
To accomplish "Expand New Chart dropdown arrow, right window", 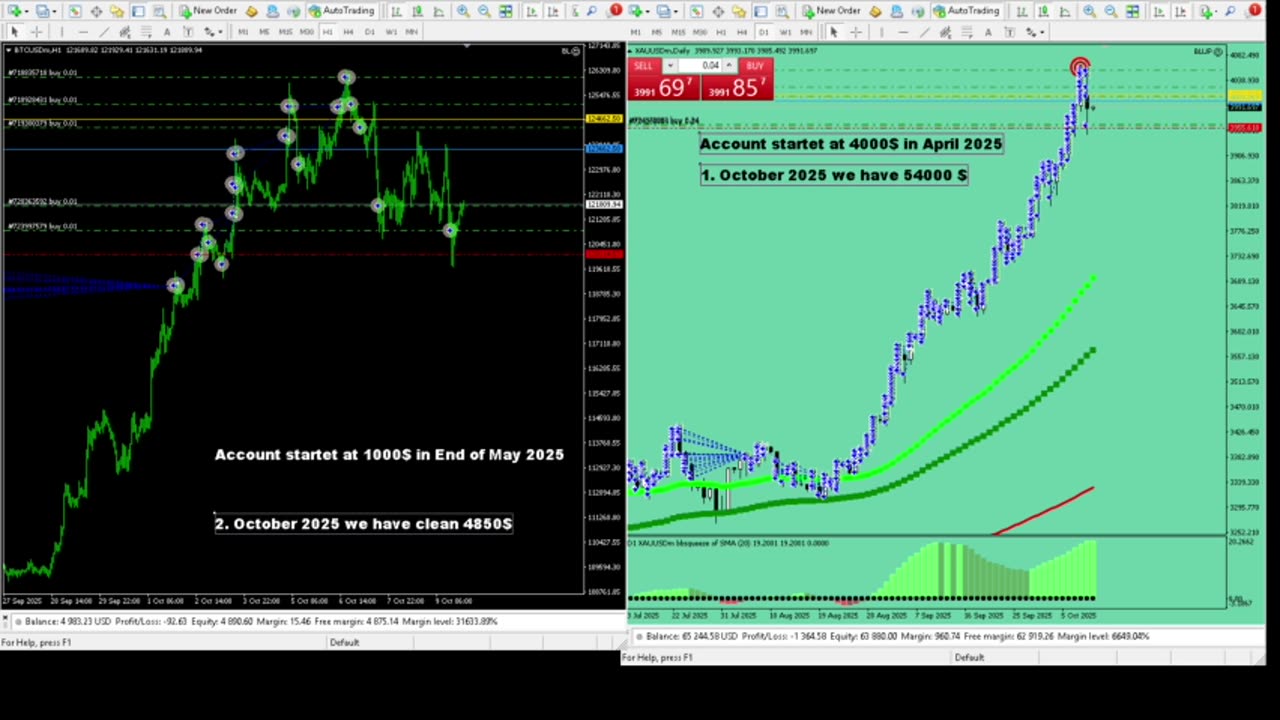I will coord(647,11).
